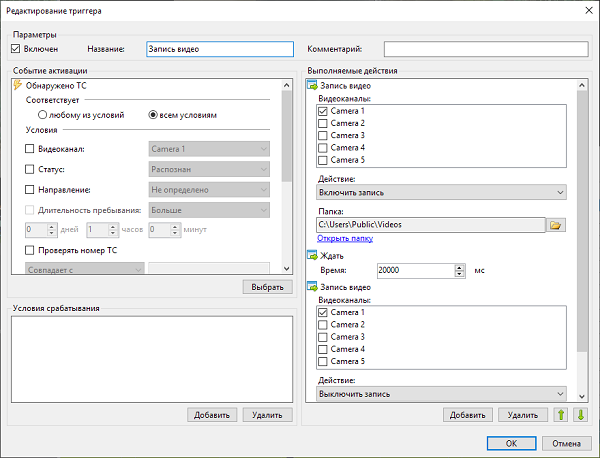Confirm the dialog with OK

512,443
